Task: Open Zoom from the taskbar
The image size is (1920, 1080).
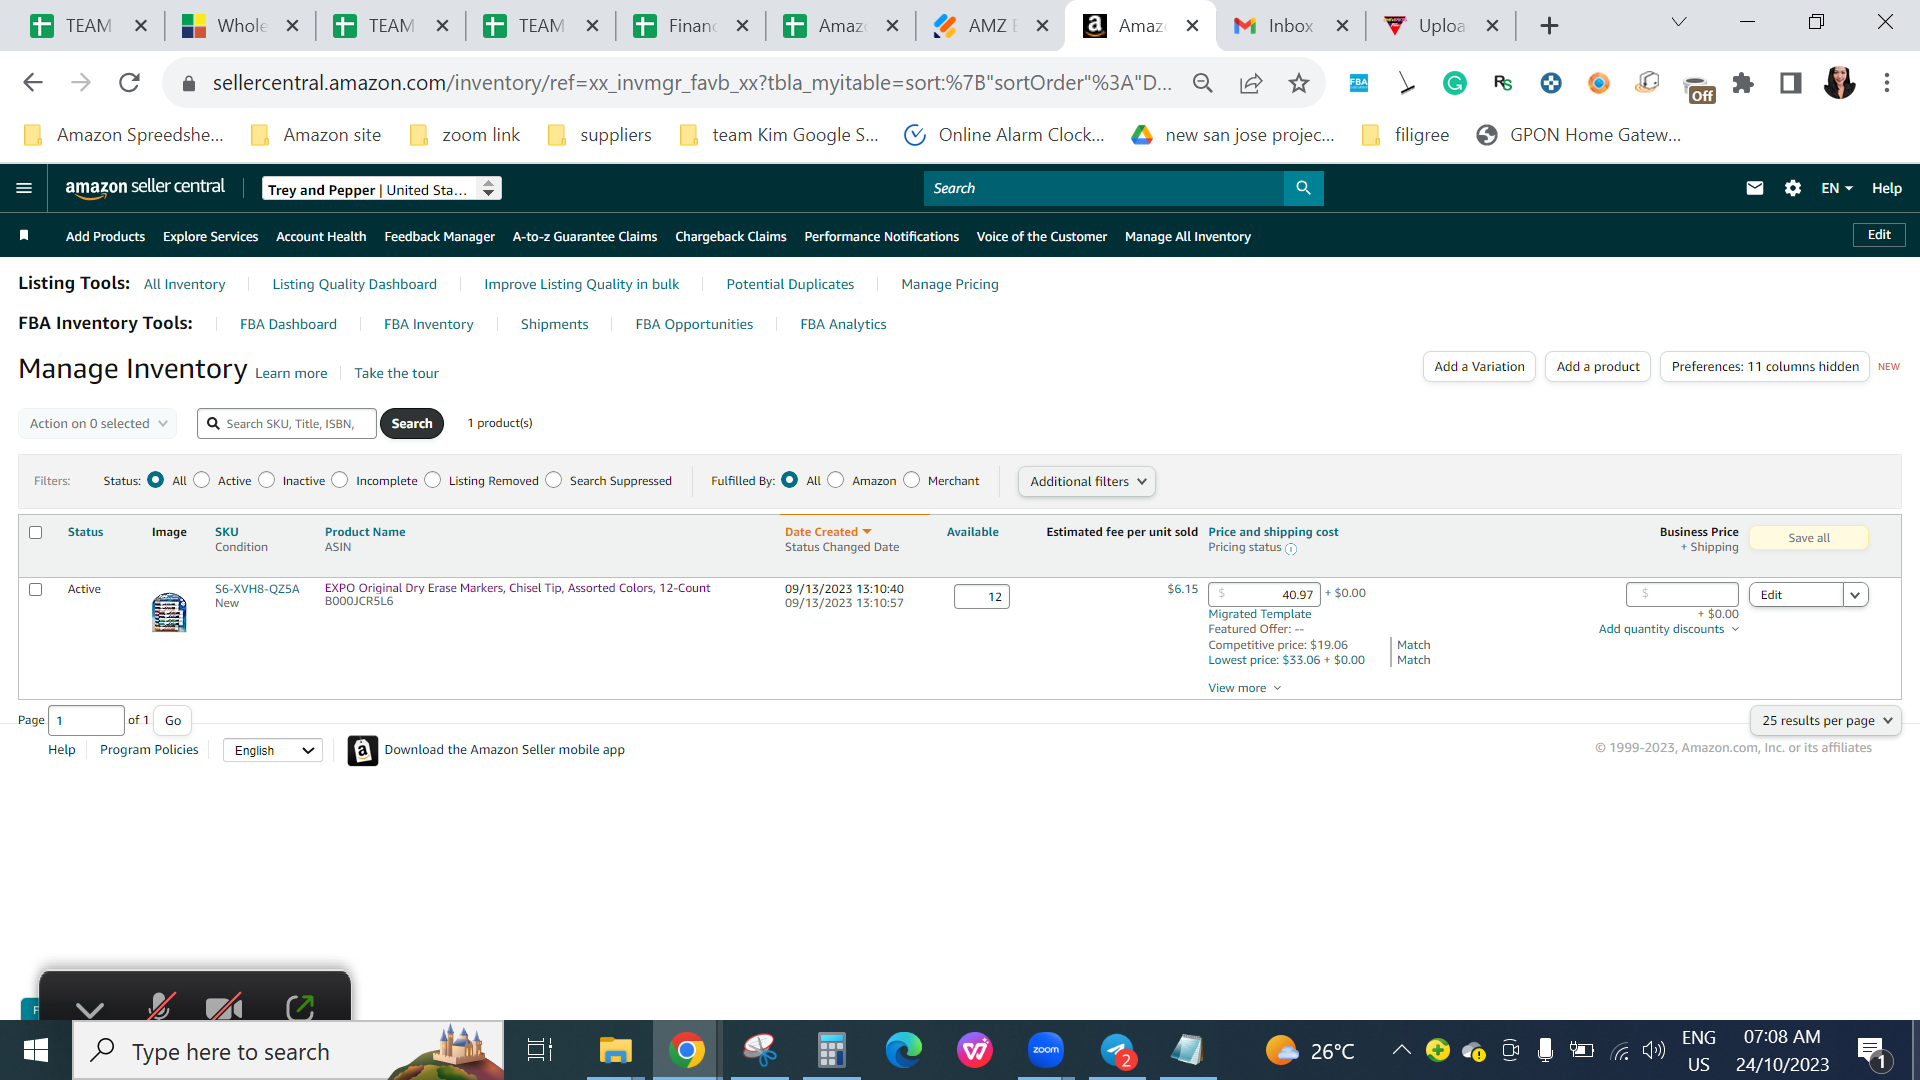Action: coord(1046,1051)
